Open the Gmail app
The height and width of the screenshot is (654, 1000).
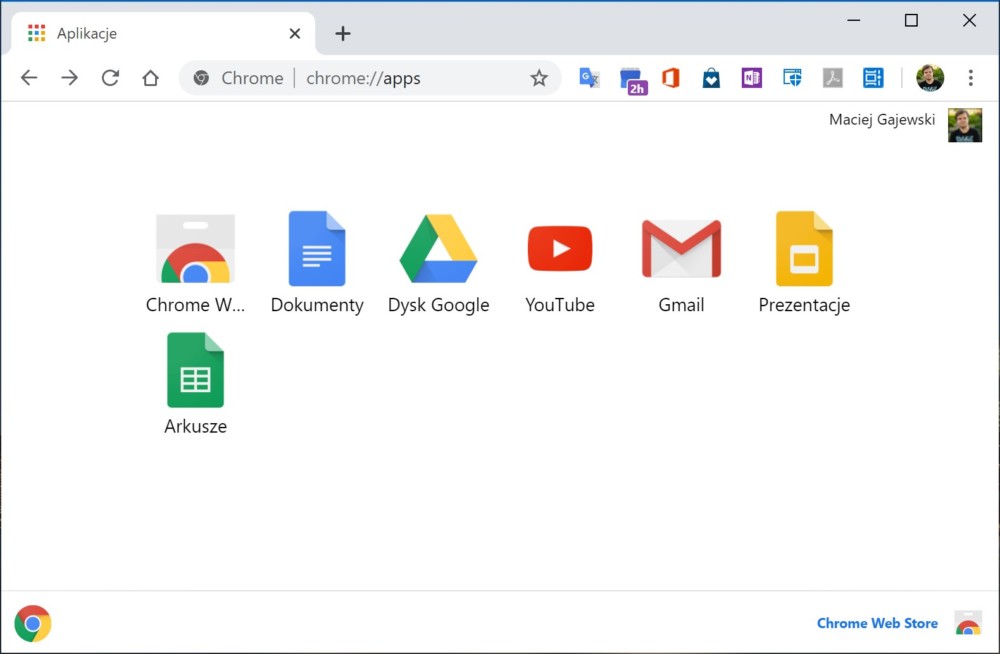pos(681,249)
